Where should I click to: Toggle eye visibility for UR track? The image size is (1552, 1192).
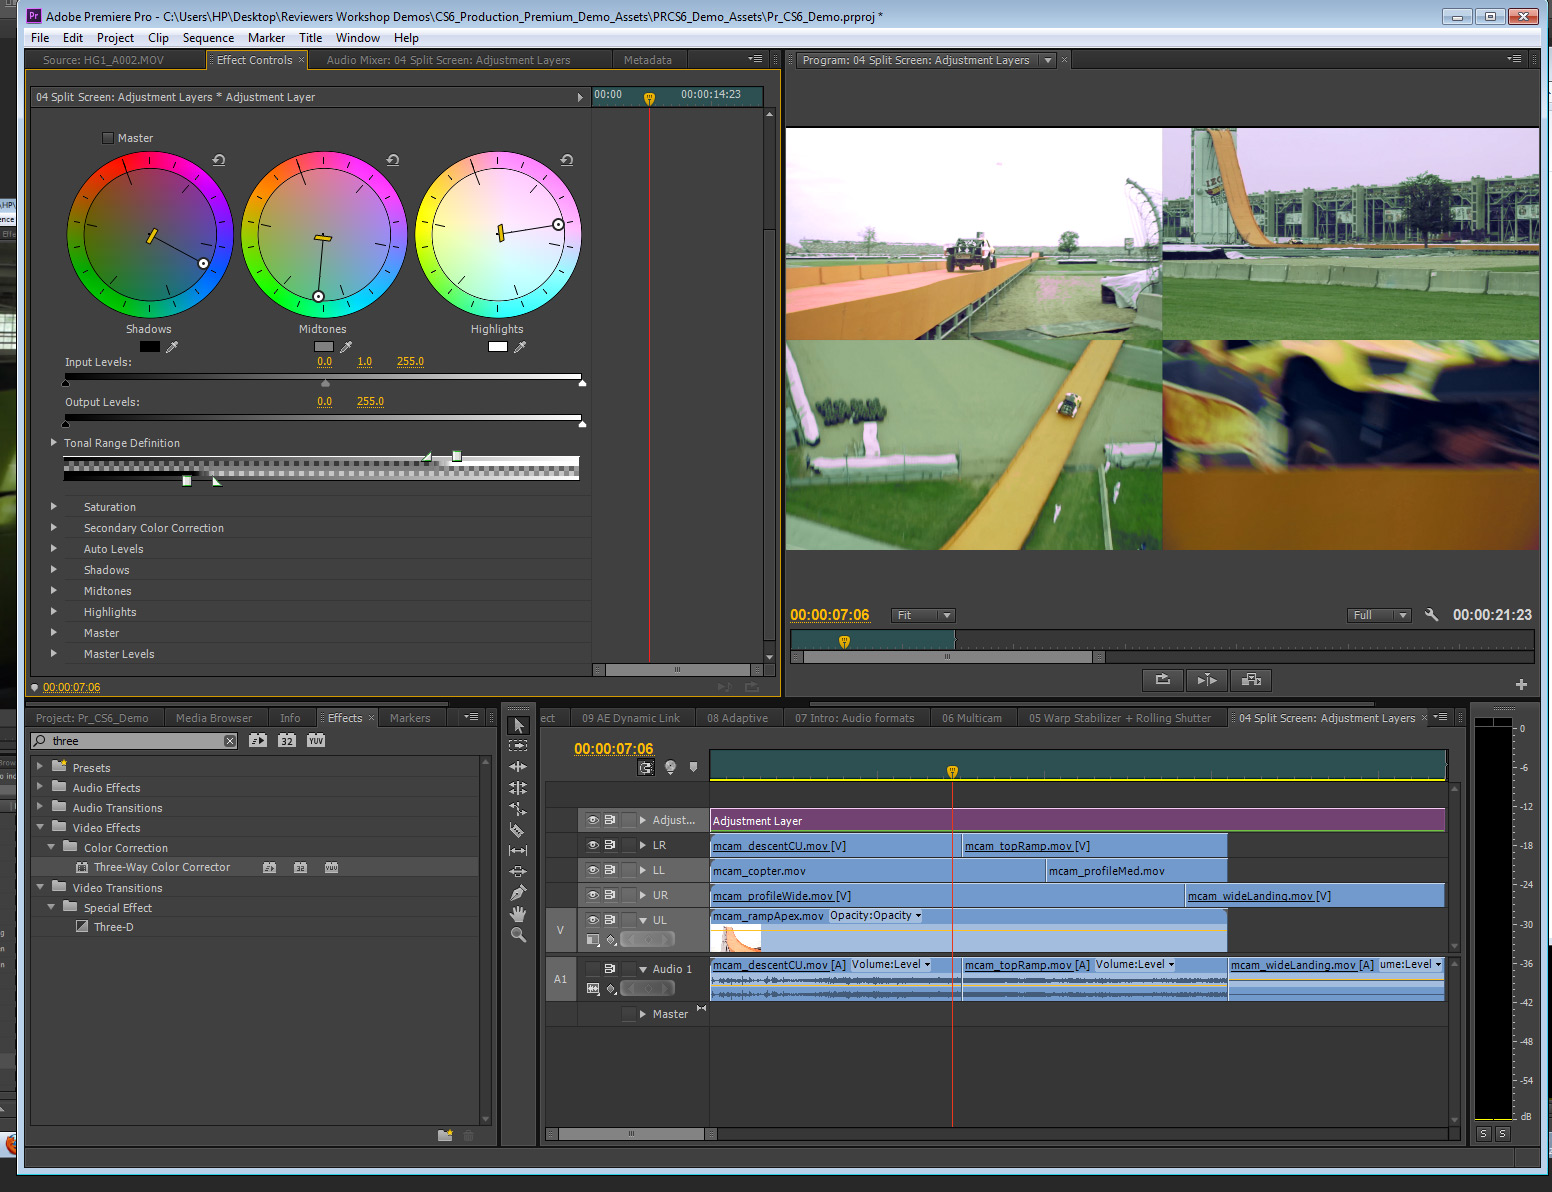593,895
